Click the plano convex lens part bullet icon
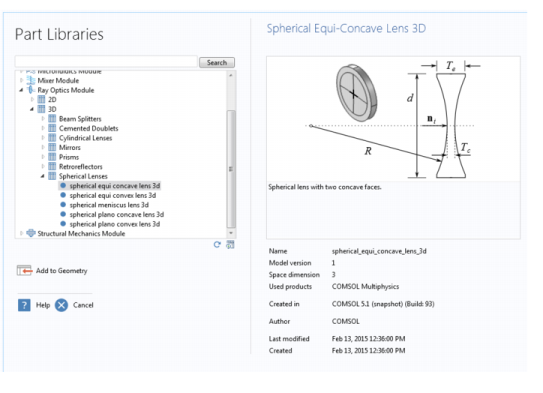The height and width of the screenshot is (393, 543). click(63, 224)
